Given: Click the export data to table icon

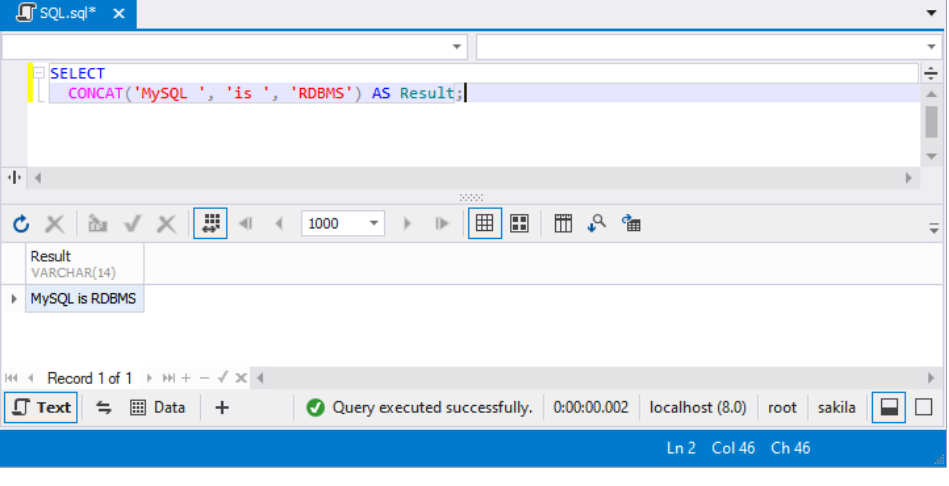Looking at the screenshot, I should tap(631, 223).
